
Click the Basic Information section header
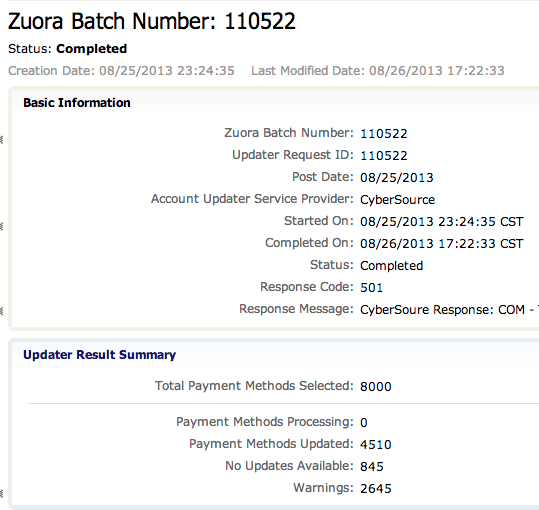click(x=77, y=103)
